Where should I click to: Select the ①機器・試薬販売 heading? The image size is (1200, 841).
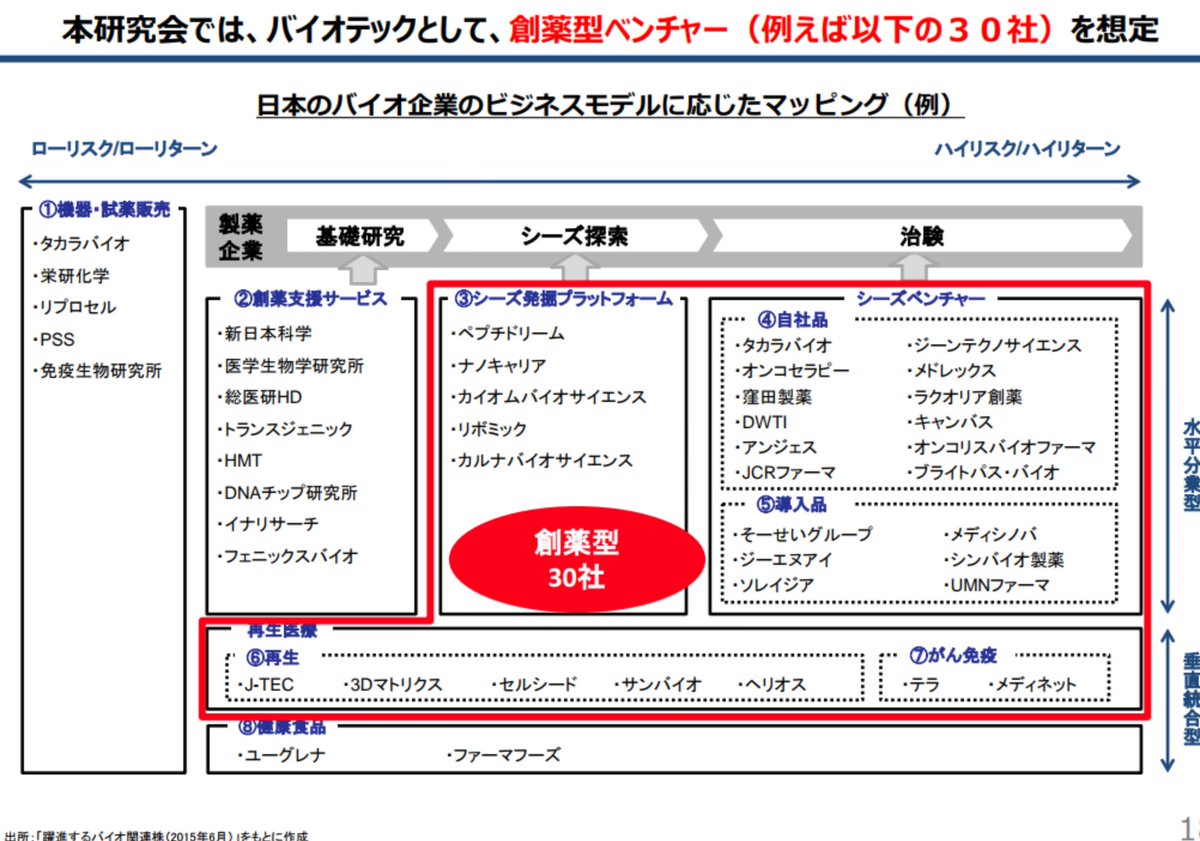point(104,210)
